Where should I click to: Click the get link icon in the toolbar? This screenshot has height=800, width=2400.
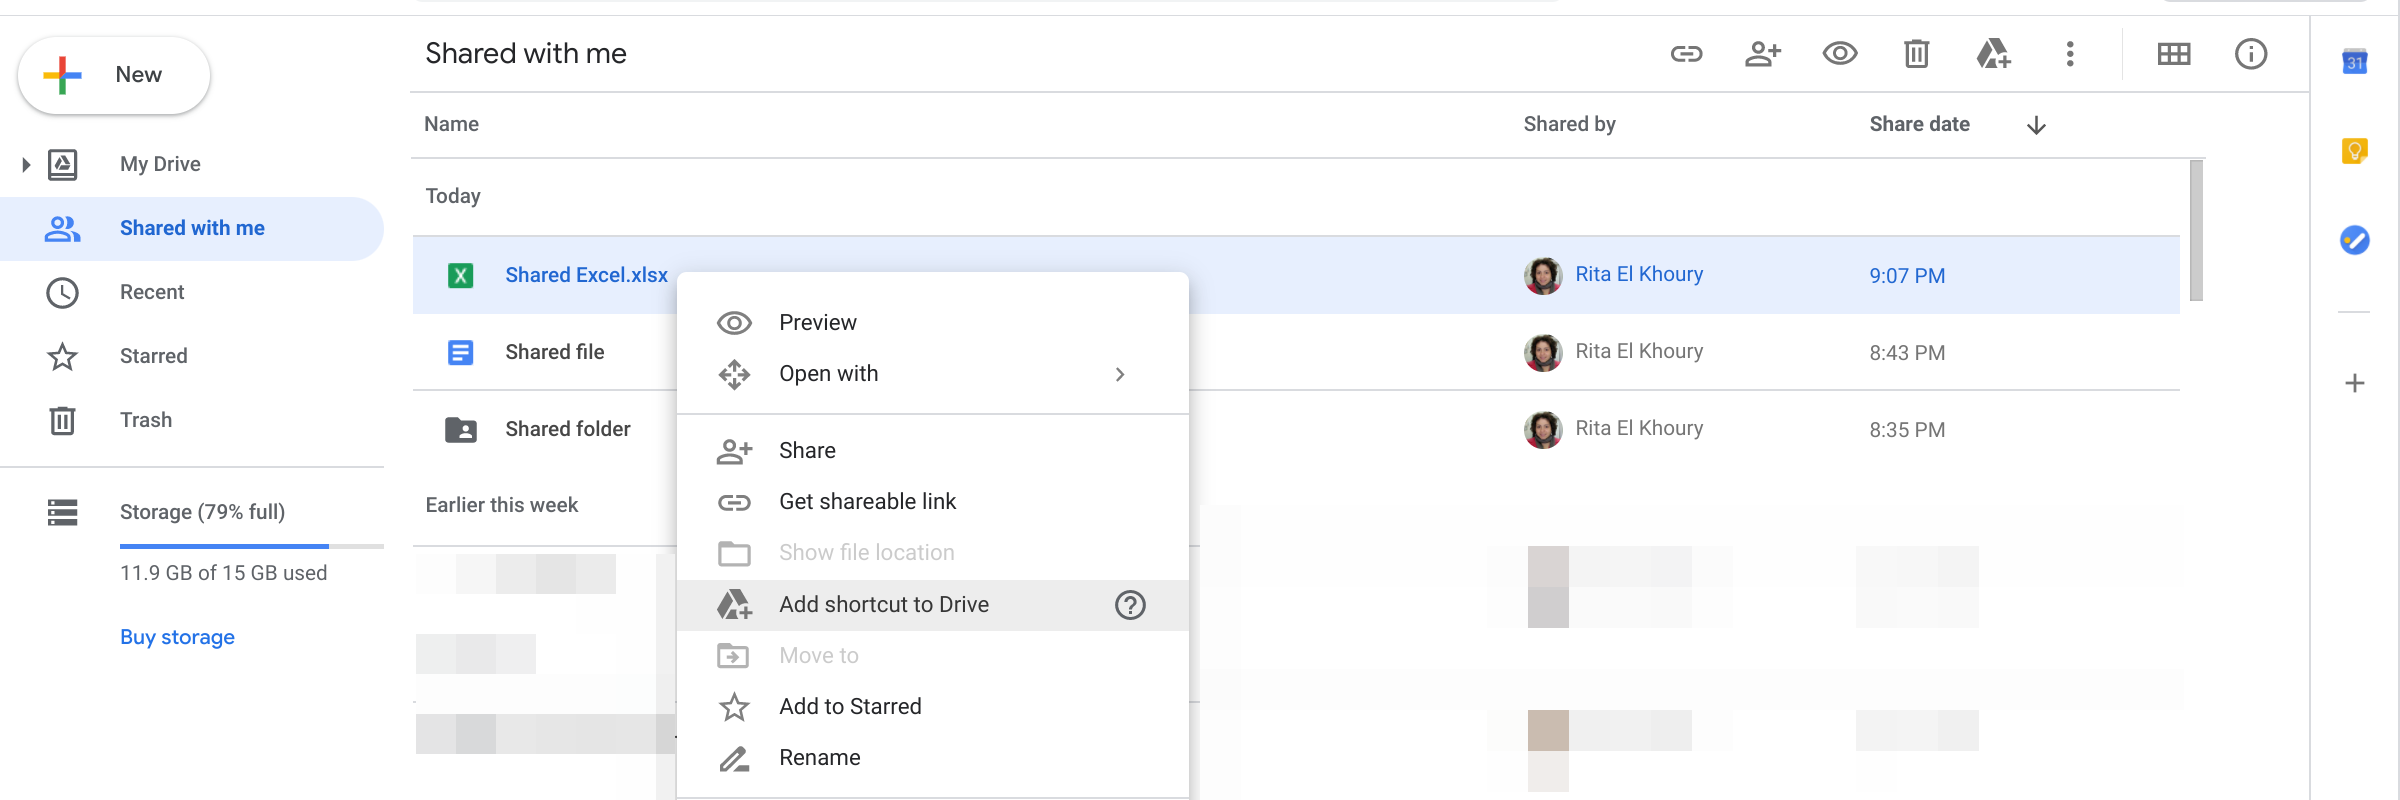(x=1686, y=54)
